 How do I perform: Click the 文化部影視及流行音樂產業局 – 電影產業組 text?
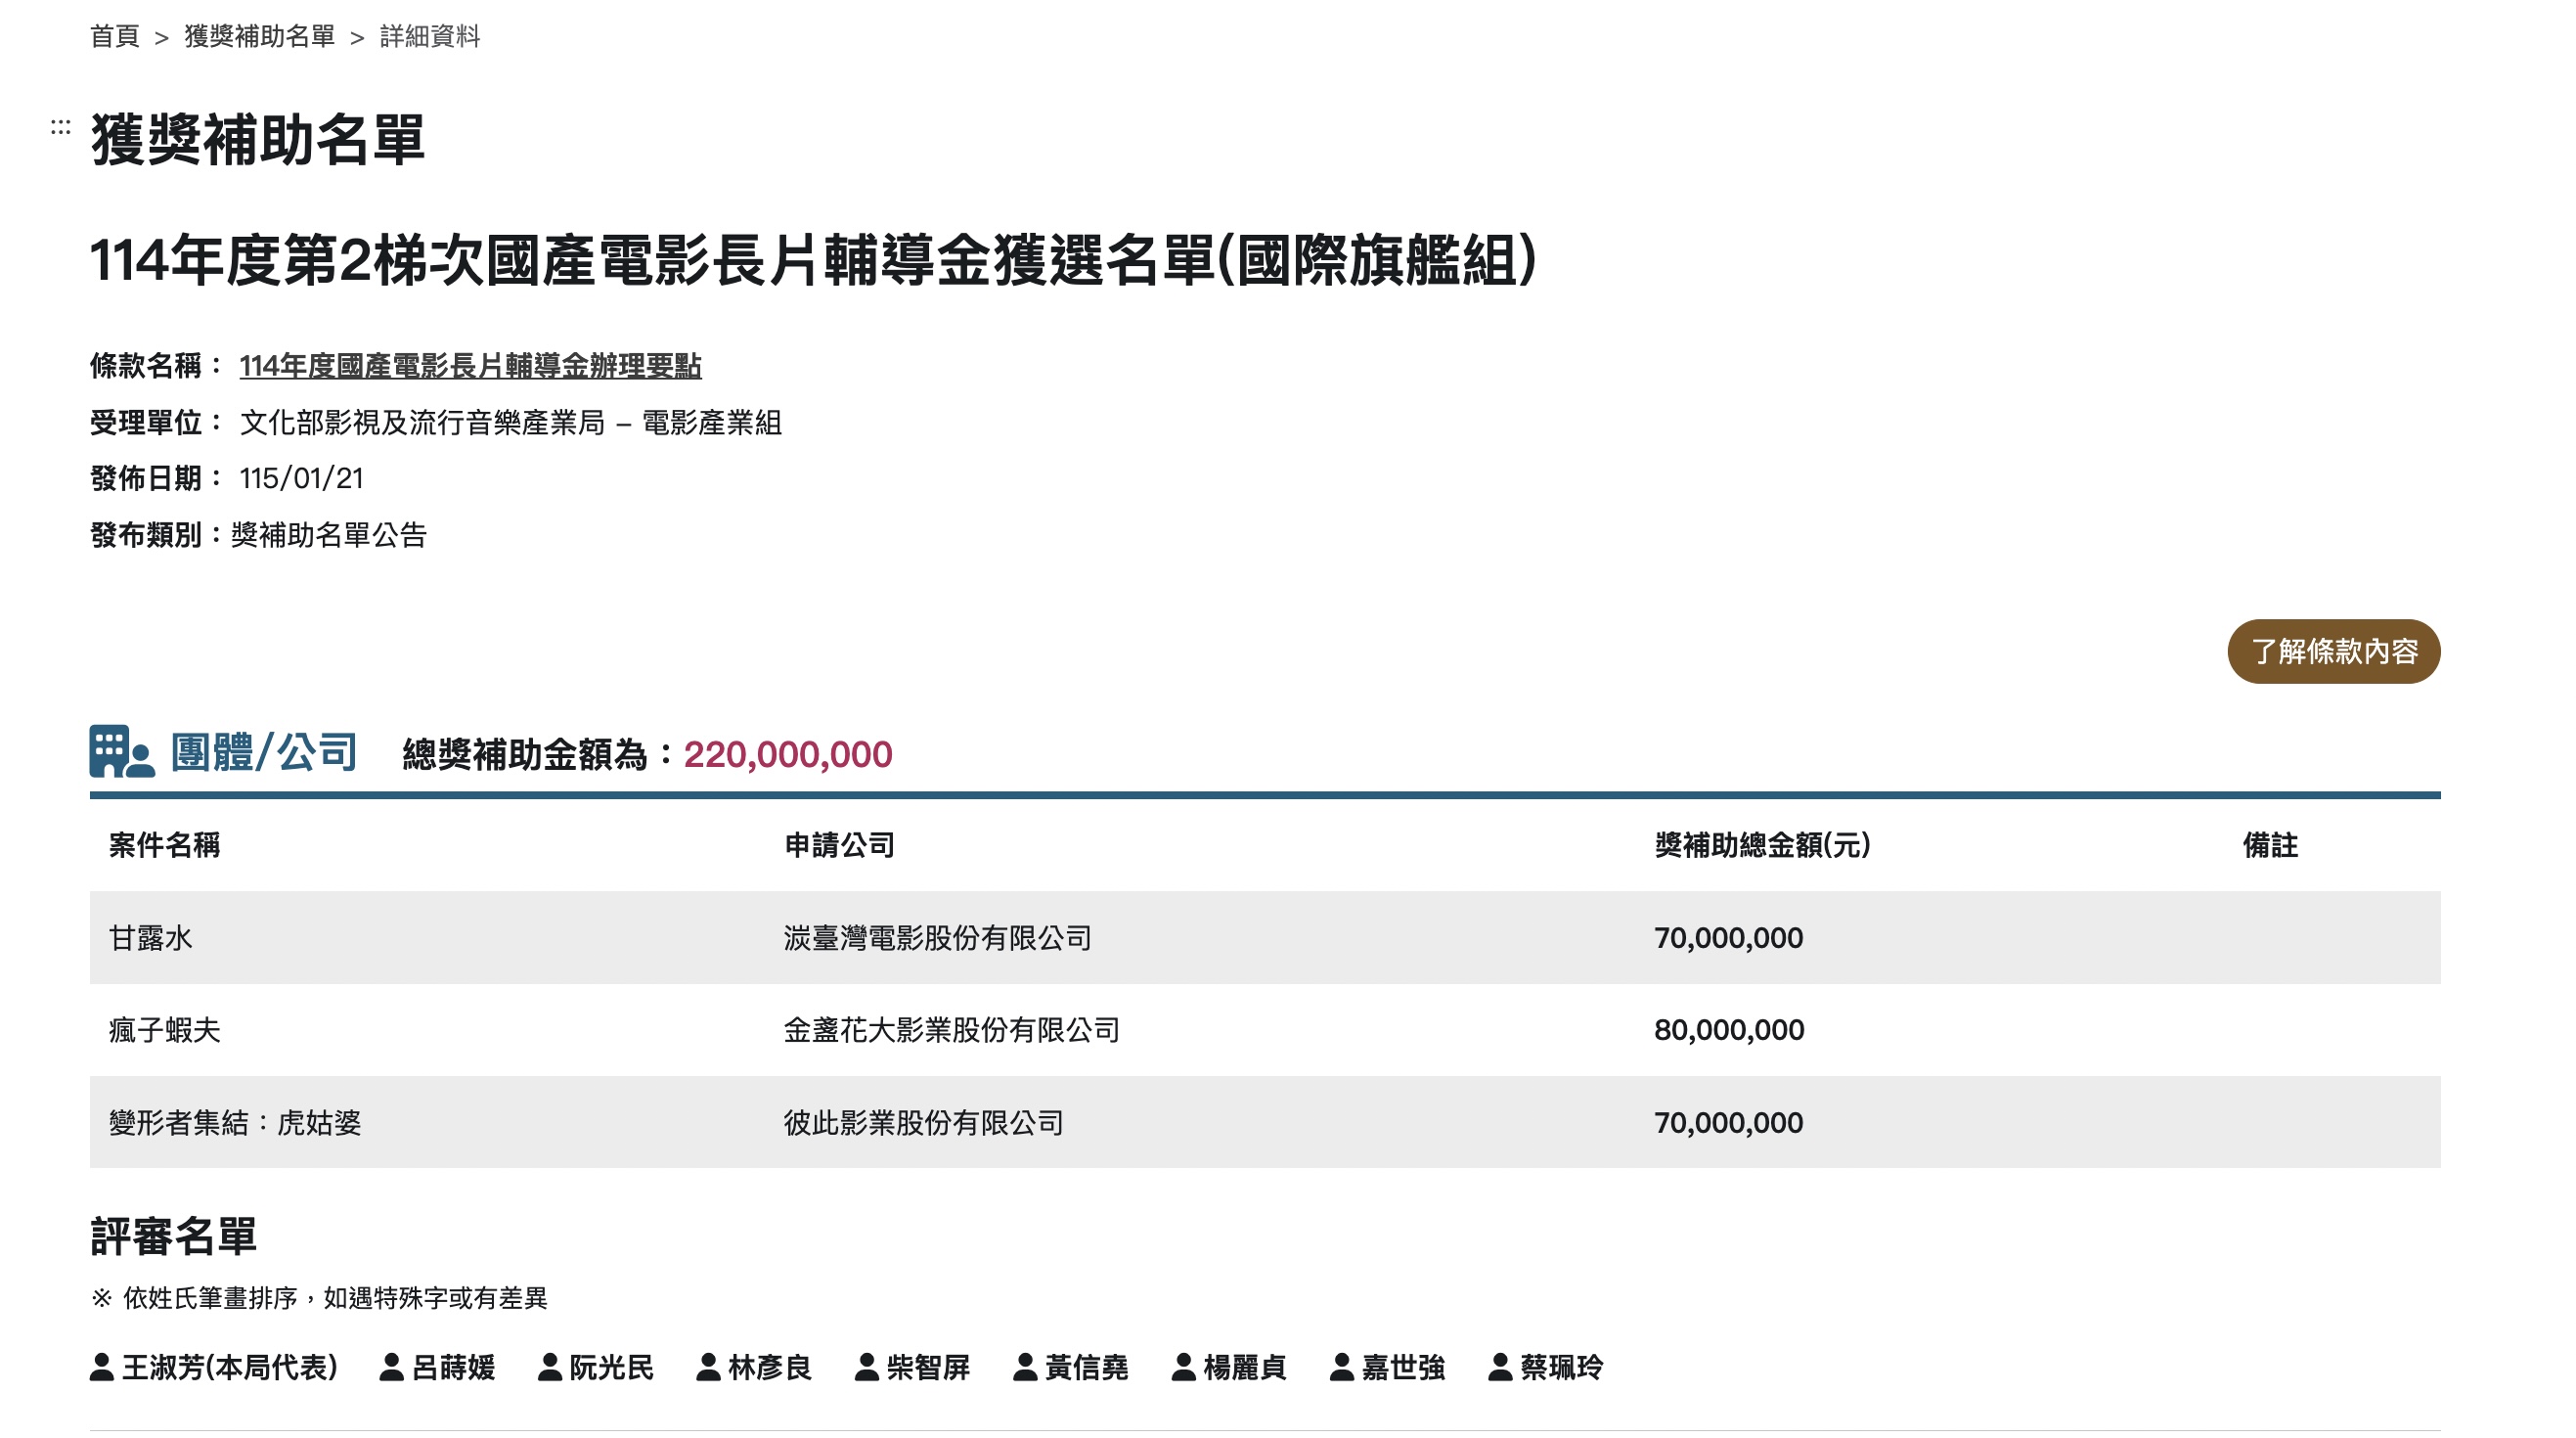[x=511, y=423]
